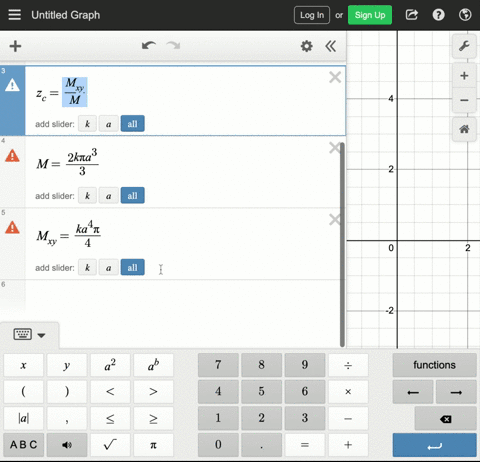Add slider a for z_c expression
480x462 pixels.
click(x=108, y=124)
